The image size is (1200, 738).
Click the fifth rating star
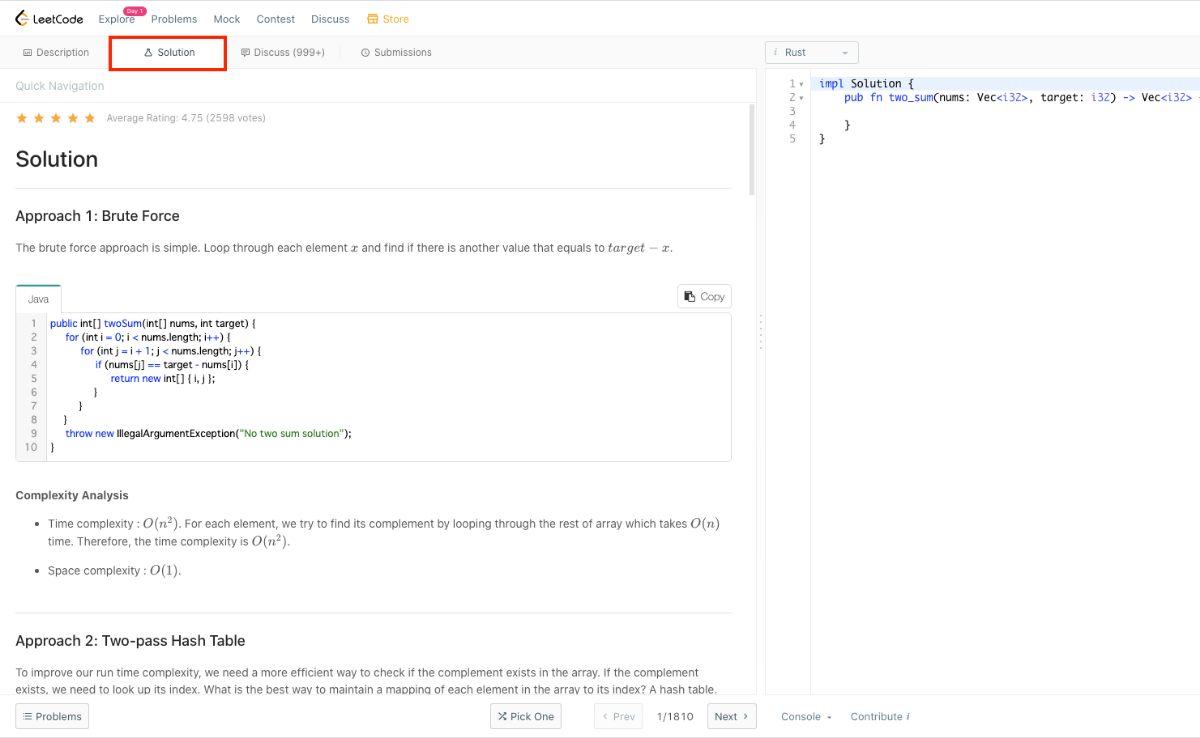[90, 118]
